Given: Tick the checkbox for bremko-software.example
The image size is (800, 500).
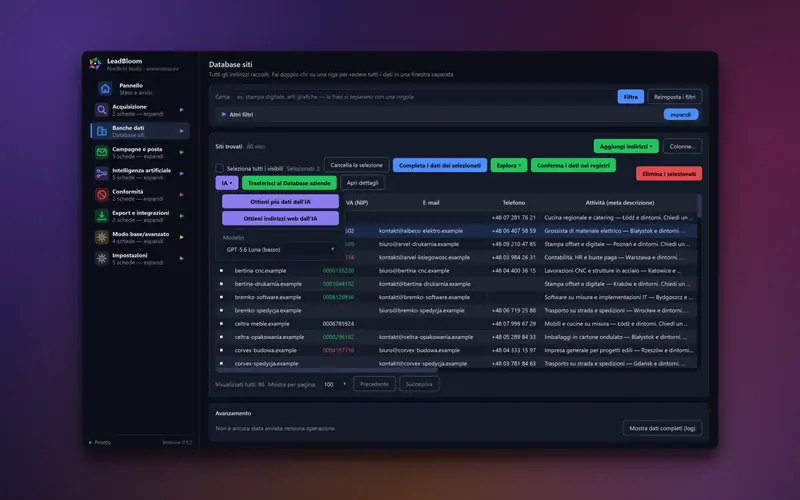Looking at the screenshot, I should (221, 297).
